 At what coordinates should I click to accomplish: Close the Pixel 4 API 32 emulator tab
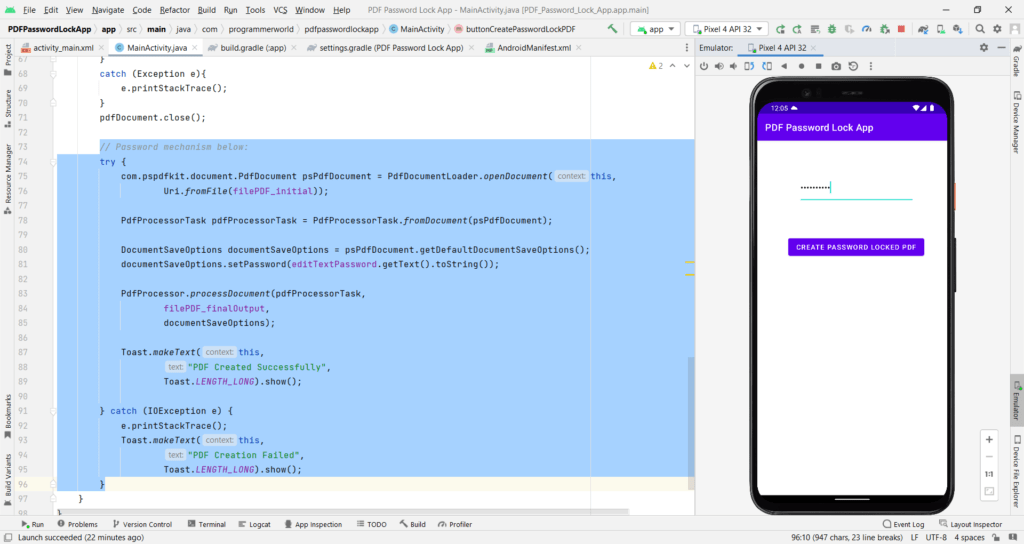pos(813,48)
